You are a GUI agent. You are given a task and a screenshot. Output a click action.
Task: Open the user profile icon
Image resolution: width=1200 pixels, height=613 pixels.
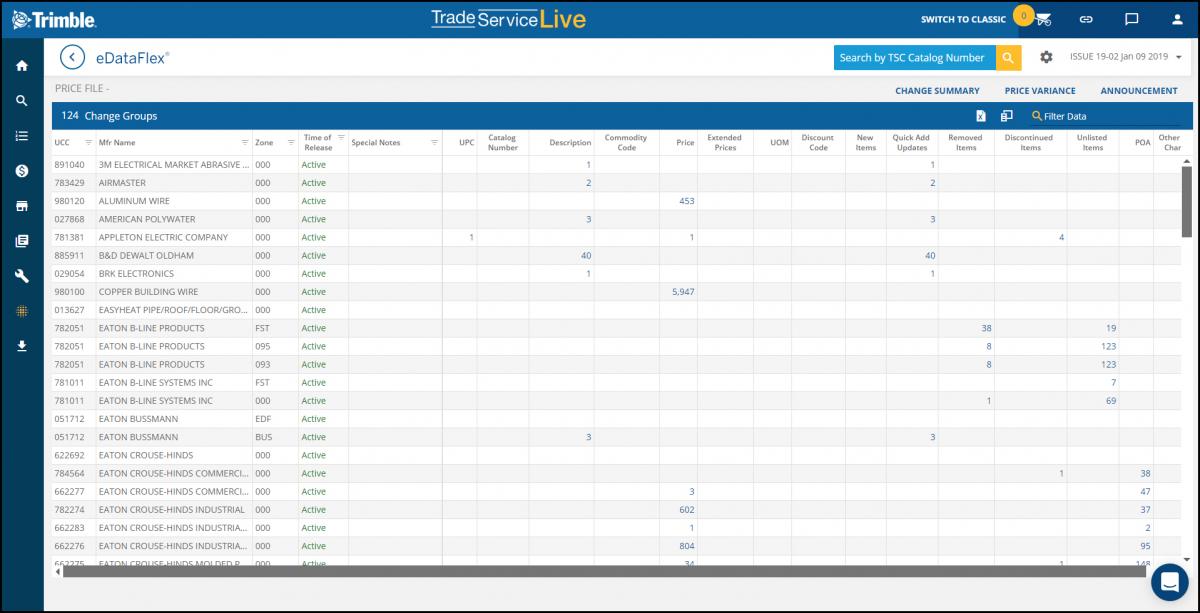(x=1176, y=19)
